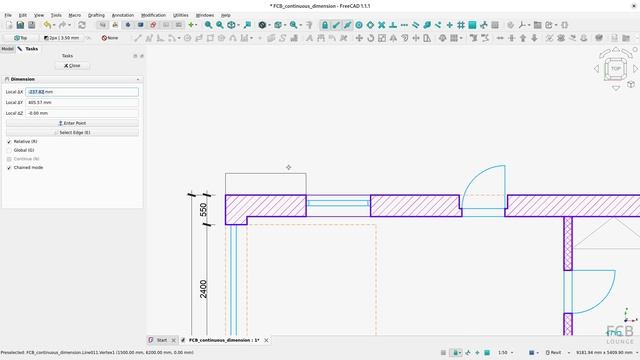Screen dimensions: 640x360
Task: Open the Modification menu
Action: point(153,15)
